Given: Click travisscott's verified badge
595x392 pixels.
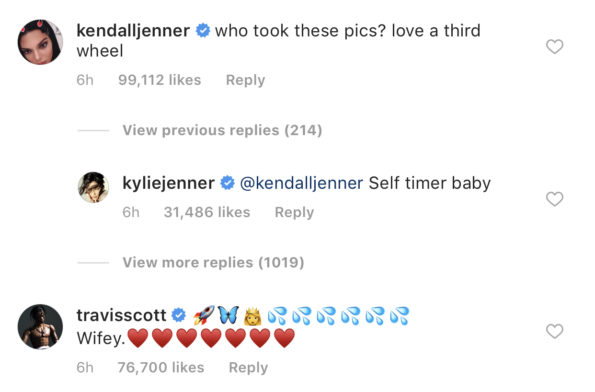Looking at the screenshot, I should pos(179,315).
